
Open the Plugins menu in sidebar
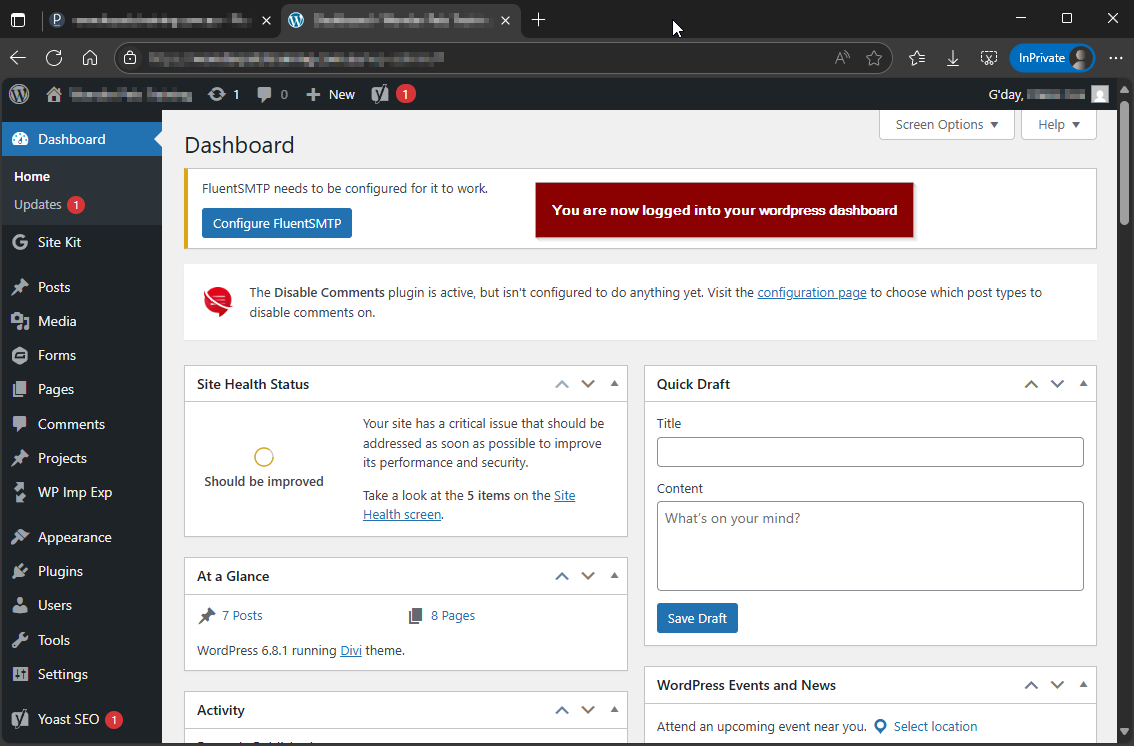click(60, 571)
